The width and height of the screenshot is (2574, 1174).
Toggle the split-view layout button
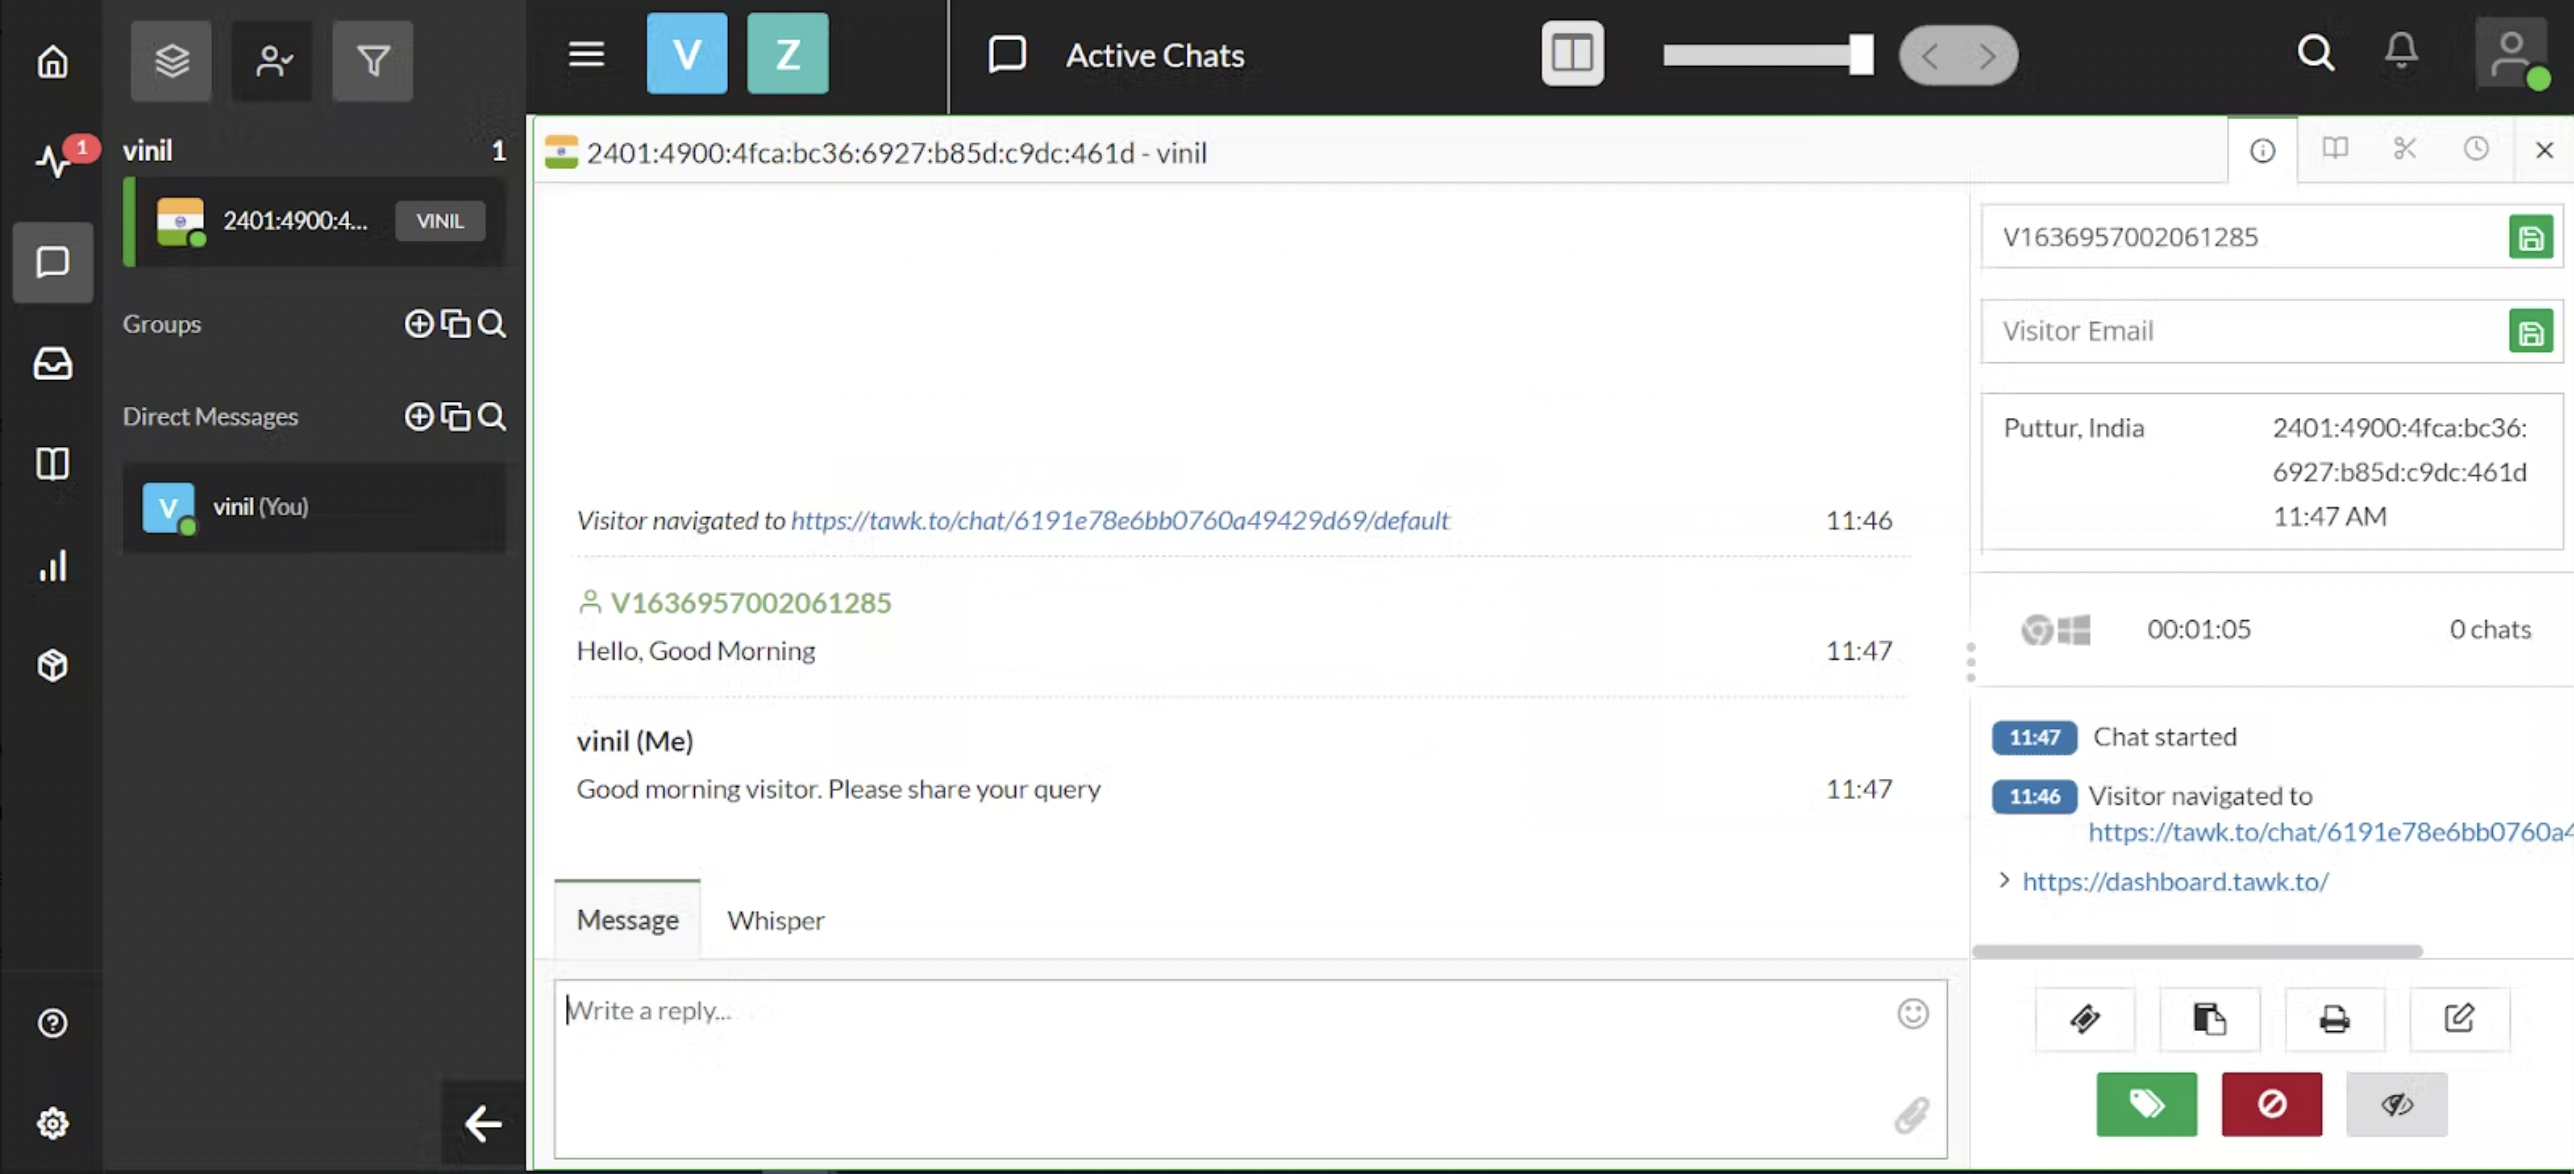(x=1572, y=54)
